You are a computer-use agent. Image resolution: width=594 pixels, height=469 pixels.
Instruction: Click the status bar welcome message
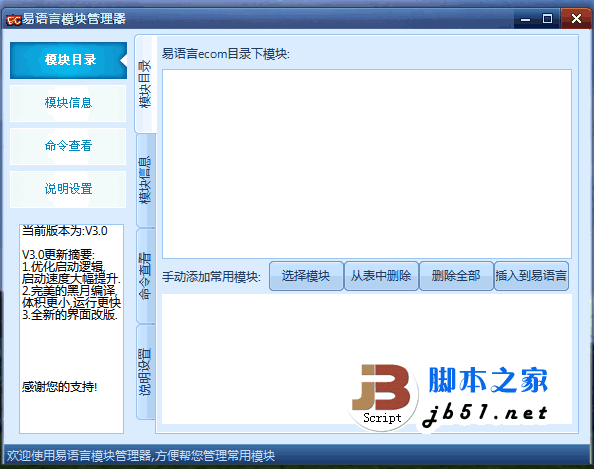click(x=141, y=455)
